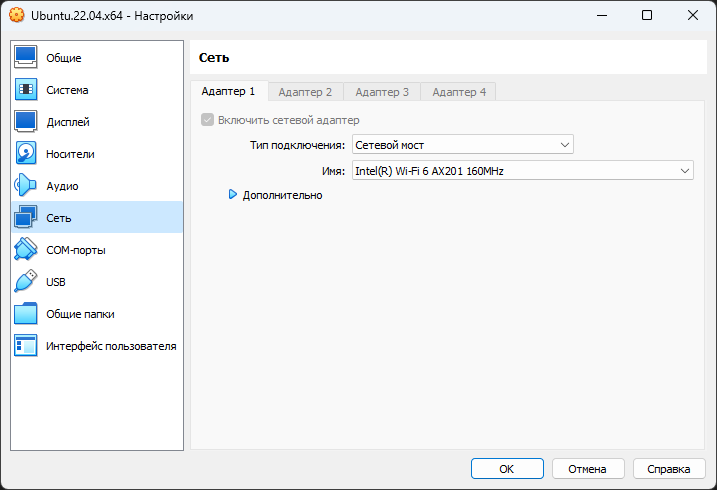This screenshot has width=717, height=490.
Task: Switch to the Адаптер 3 tab
Action: [382, 92]
